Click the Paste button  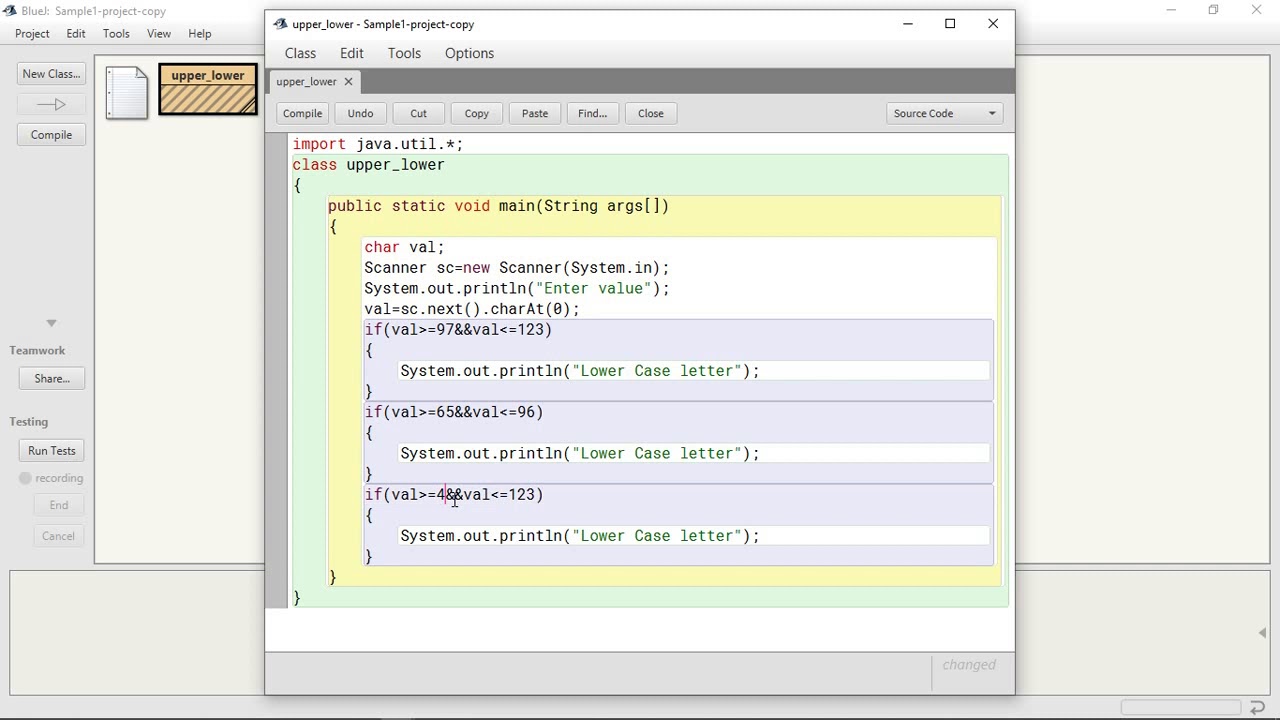click(534, 113)
